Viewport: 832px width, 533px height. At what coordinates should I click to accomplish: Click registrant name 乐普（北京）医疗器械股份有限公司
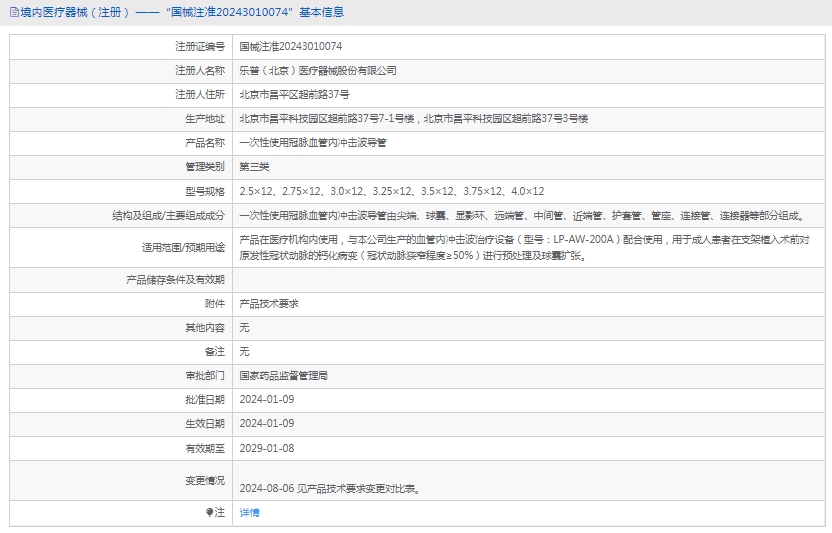[318, 71]
